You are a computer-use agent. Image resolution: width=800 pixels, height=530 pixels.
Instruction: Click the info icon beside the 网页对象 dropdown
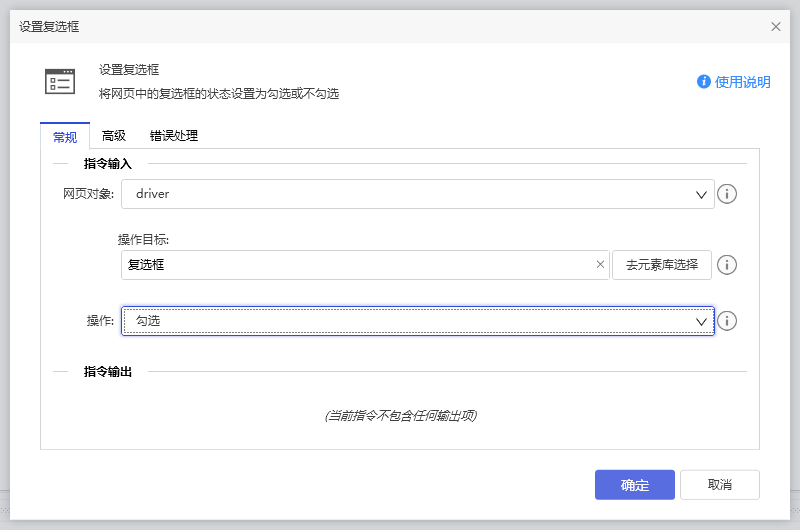point(728,194)
